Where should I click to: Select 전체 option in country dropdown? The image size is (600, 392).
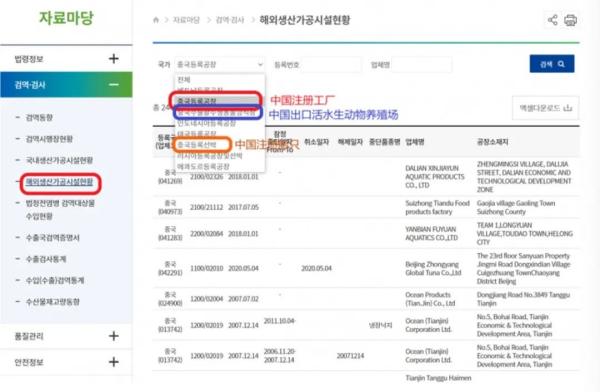click(184, 80)
